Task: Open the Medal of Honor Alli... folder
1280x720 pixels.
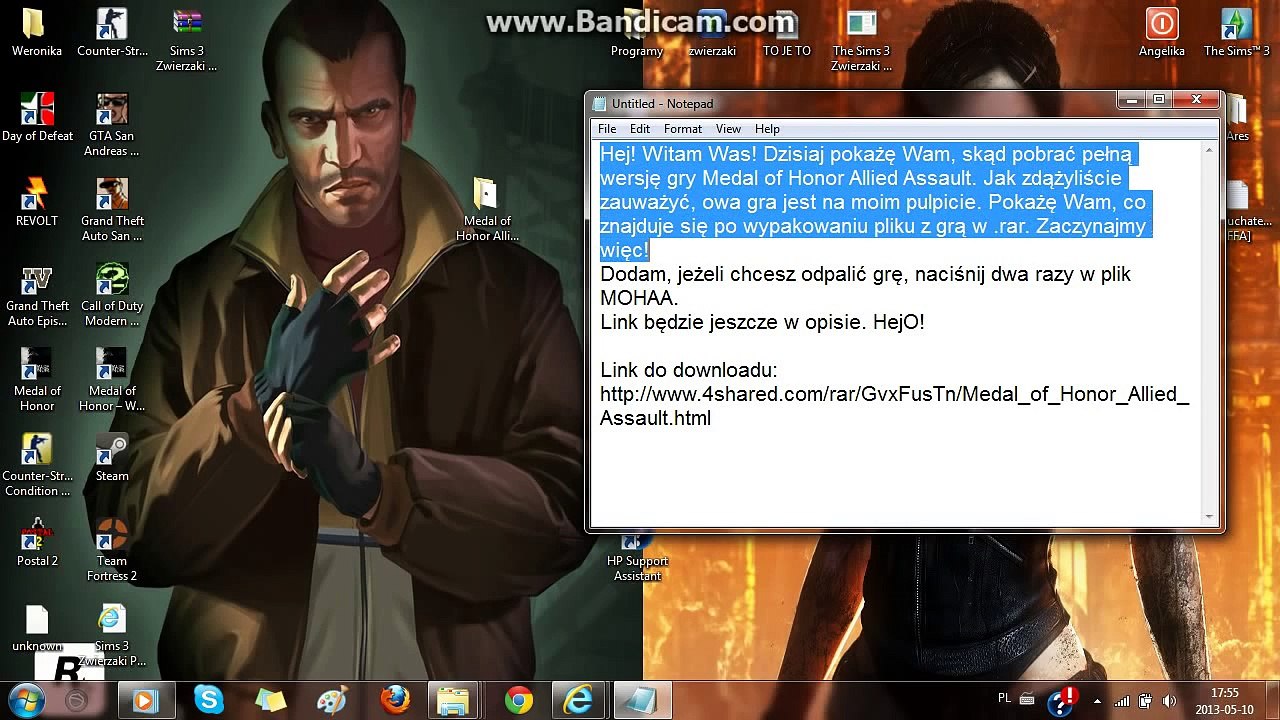Action: pos(487,210)
